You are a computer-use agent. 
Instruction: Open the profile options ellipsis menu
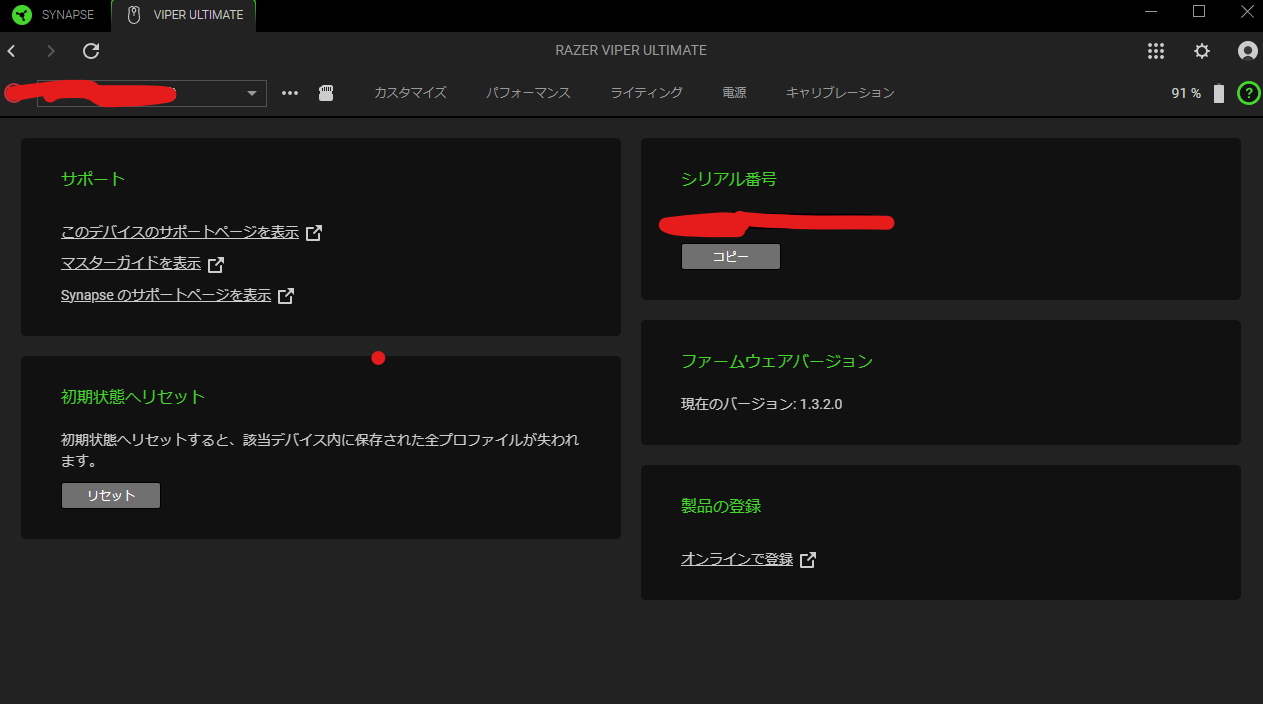[290, 93]
